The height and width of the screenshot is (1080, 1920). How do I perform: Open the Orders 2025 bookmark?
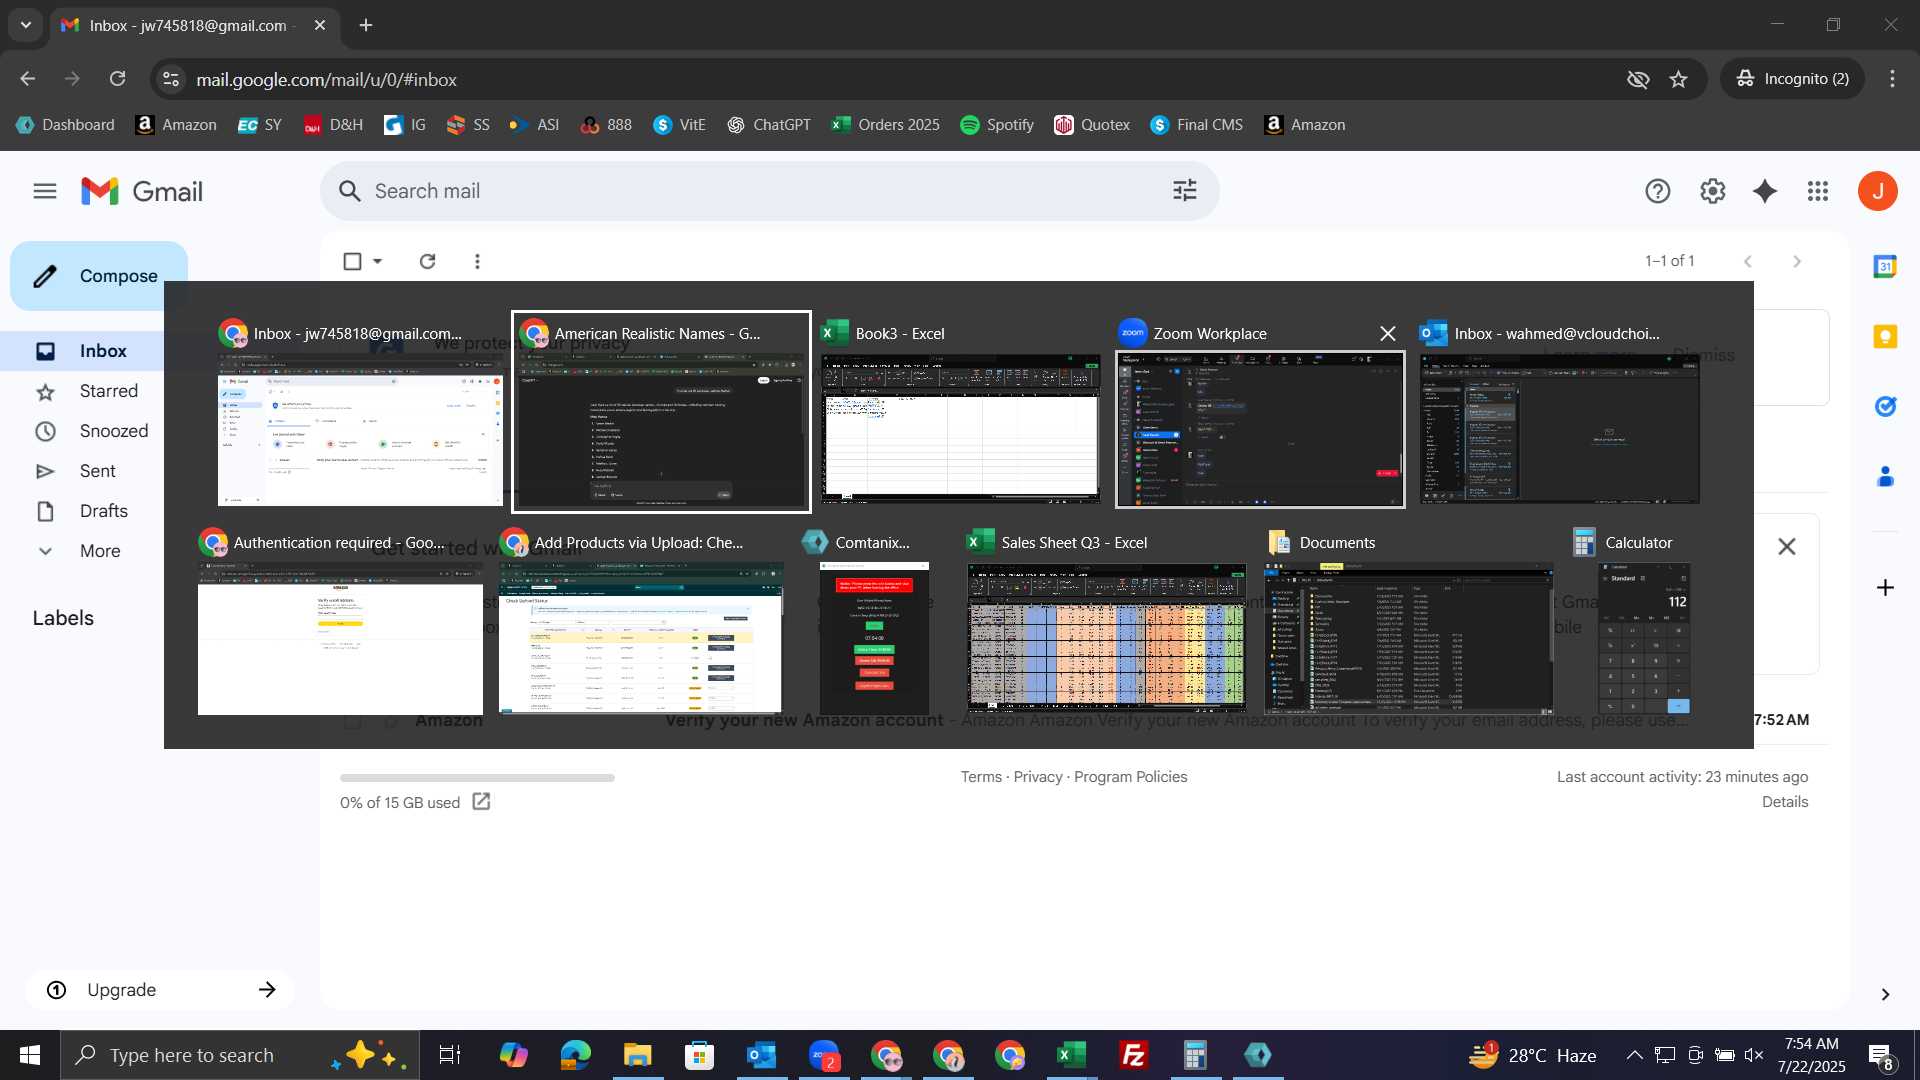(x=885, y=125)
